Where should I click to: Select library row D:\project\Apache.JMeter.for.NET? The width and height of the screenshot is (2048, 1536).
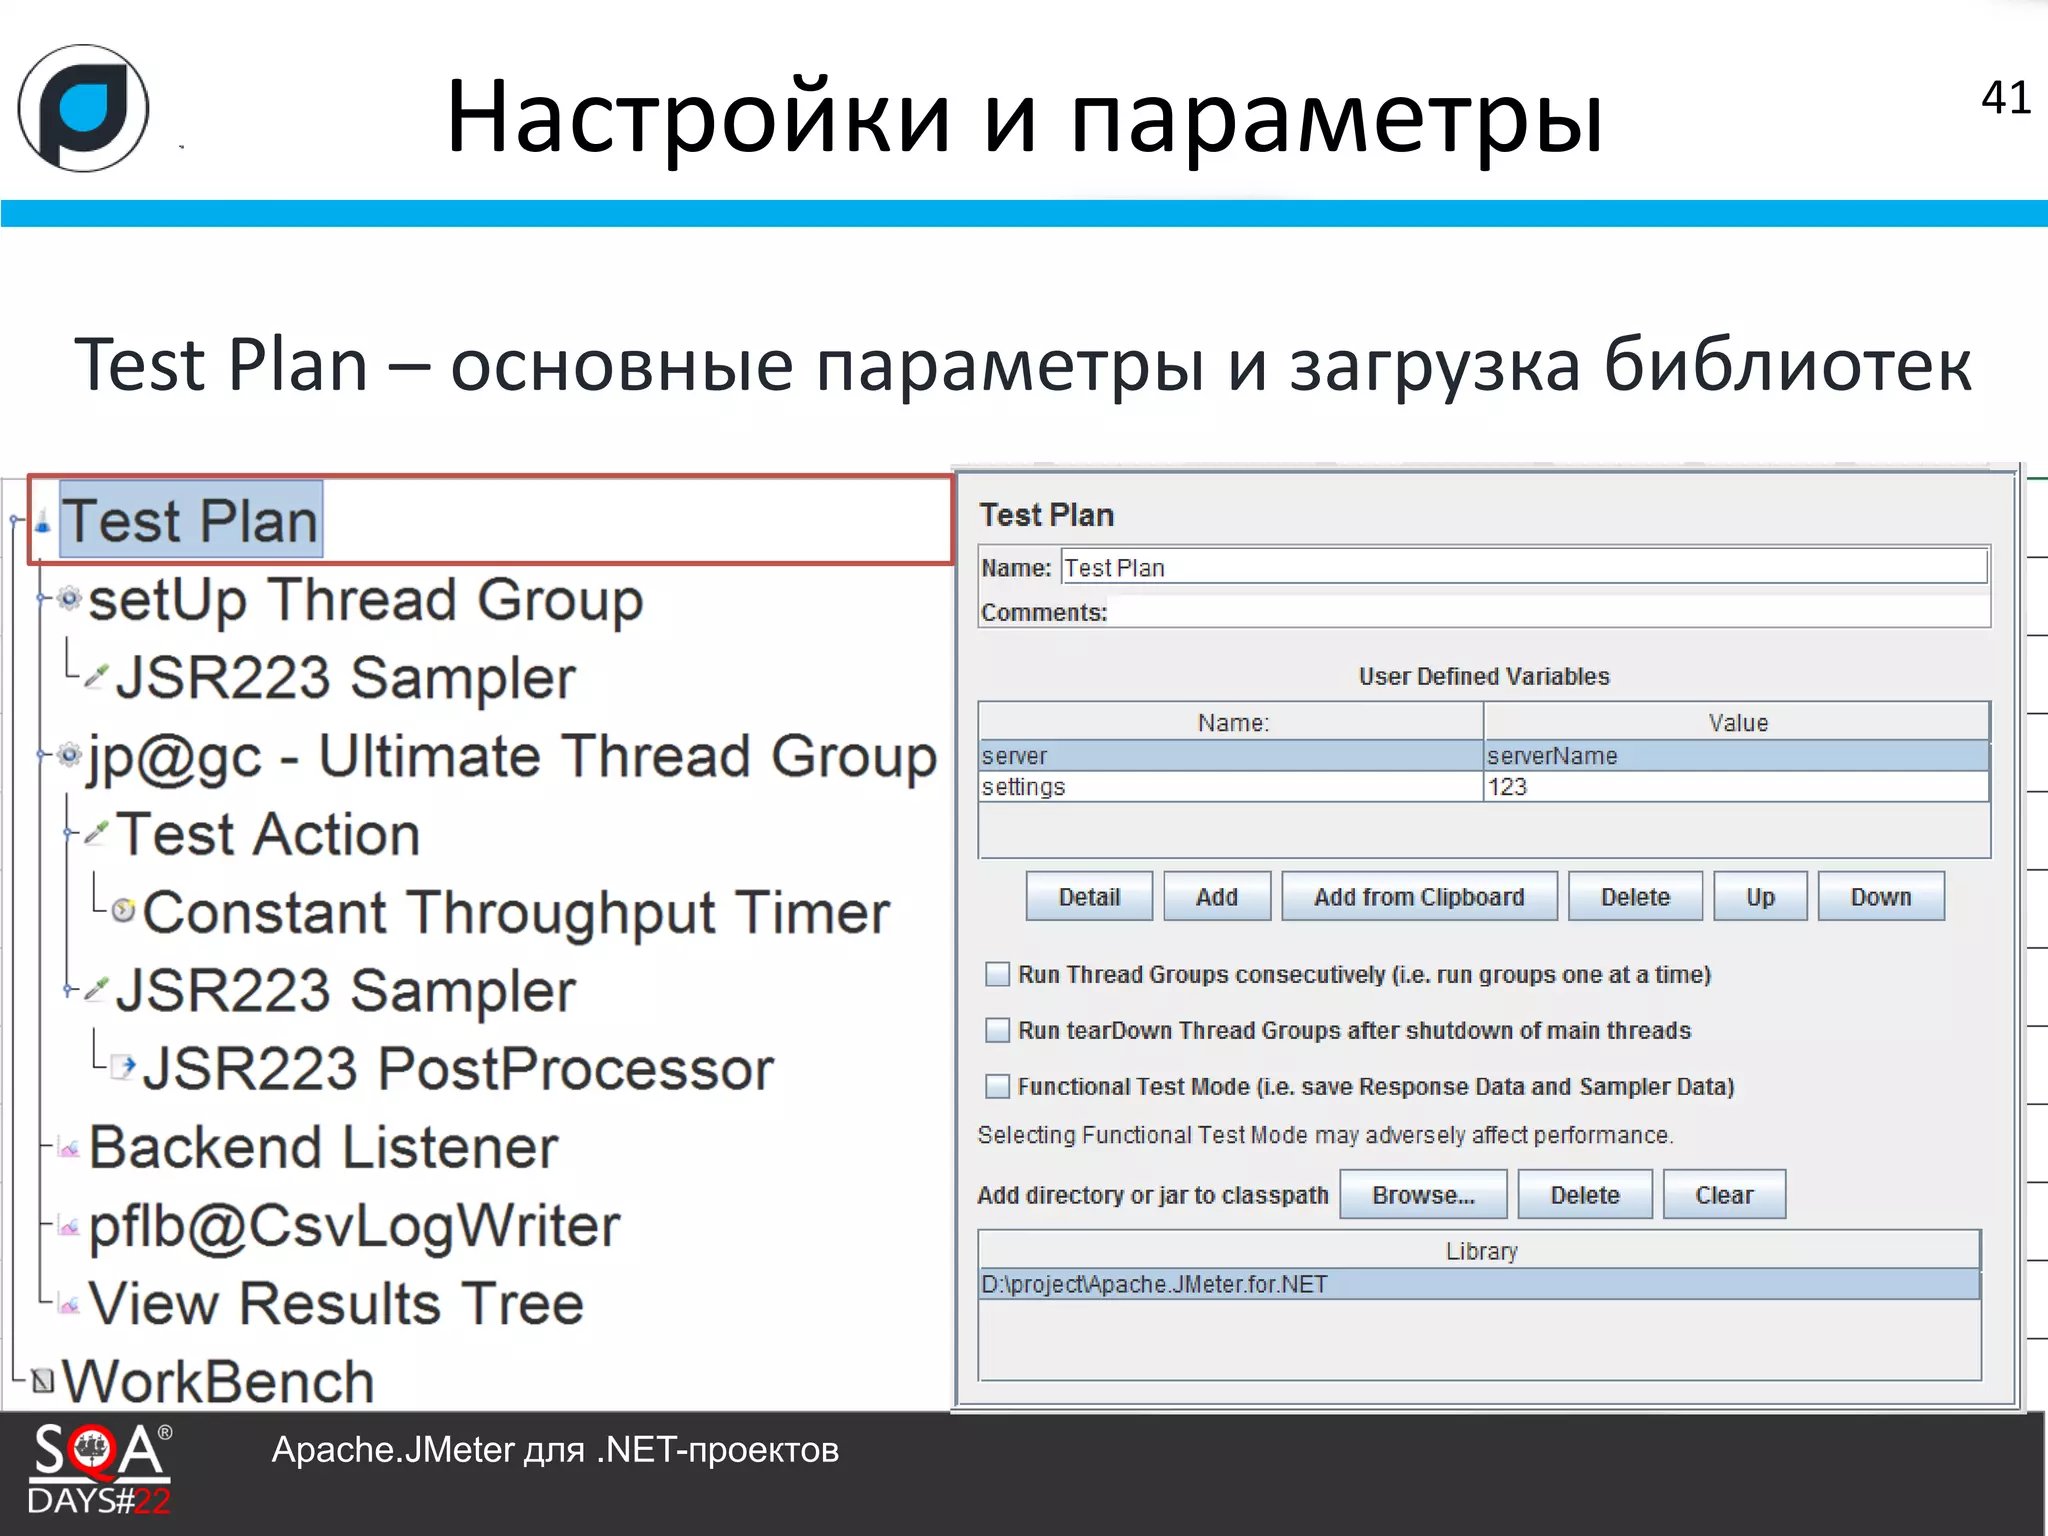tap(1480, 1284)
